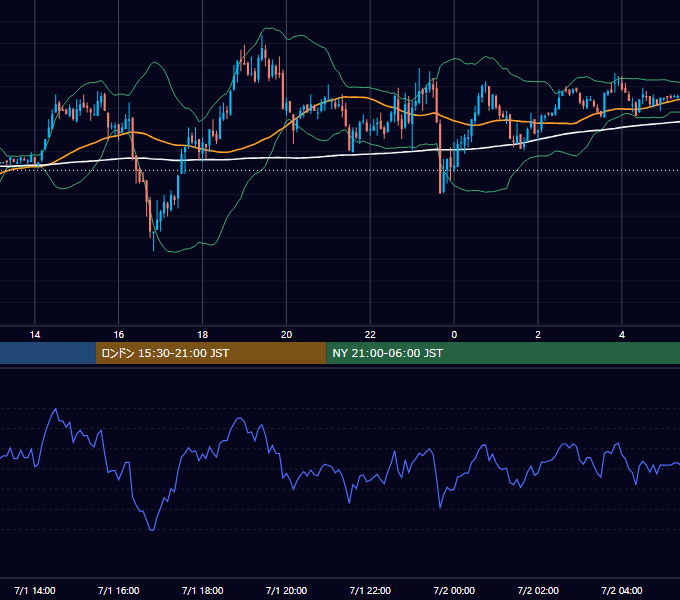
Task: Click the hour label 14 on the price chart axis
Action: point(35,335)
